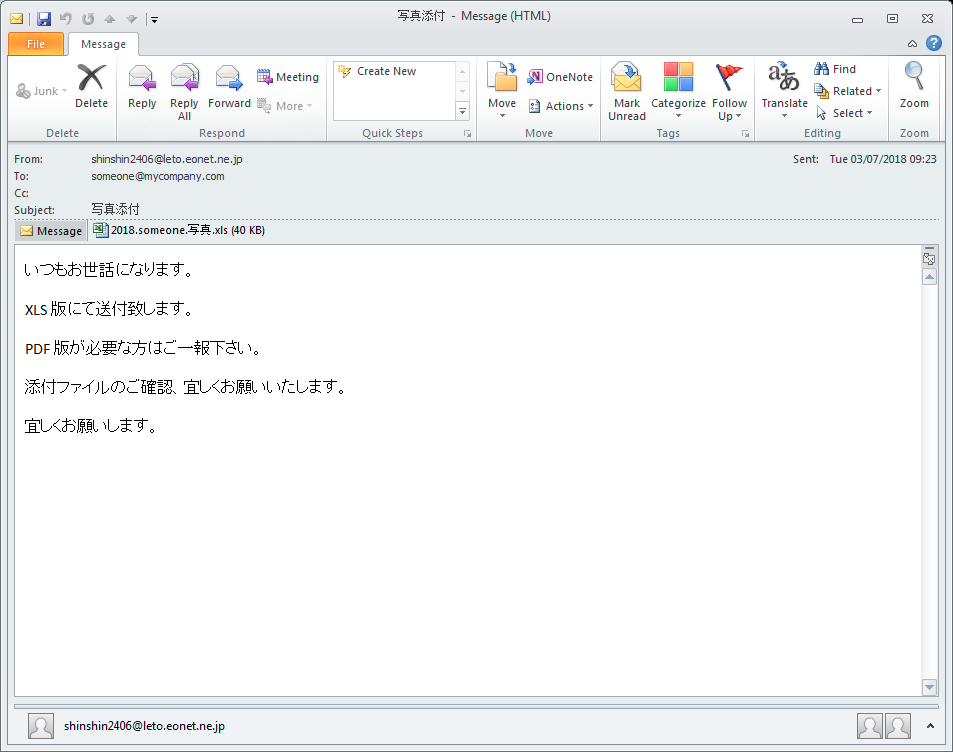The image size is (953, 752).
Task: Click the line PDF 版が必要な方はご一報下さい。
Action: [143, 348]
